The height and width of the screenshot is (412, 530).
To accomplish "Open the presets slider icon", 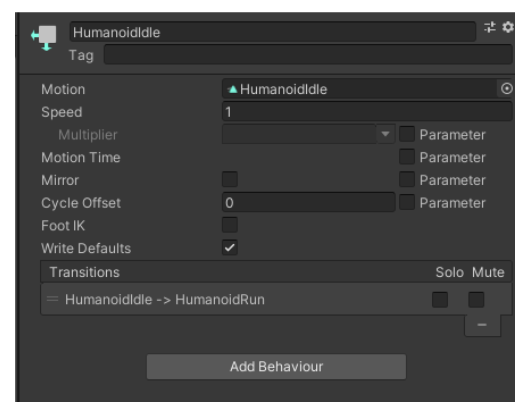I will click(489, 27).
